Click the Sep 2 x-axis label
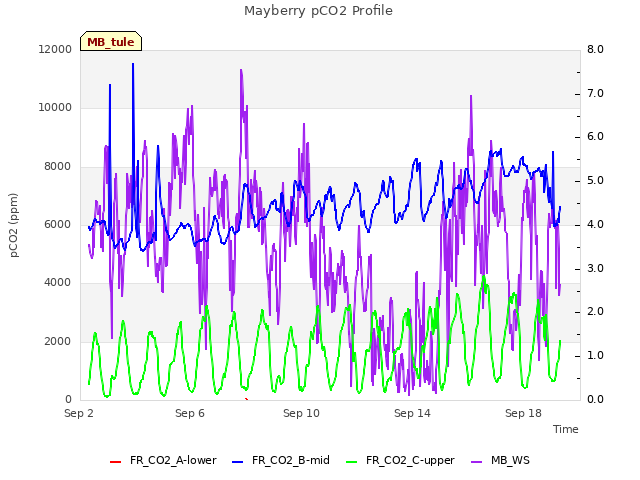This screenshot has width=640, height=480. tap(79, 413)
